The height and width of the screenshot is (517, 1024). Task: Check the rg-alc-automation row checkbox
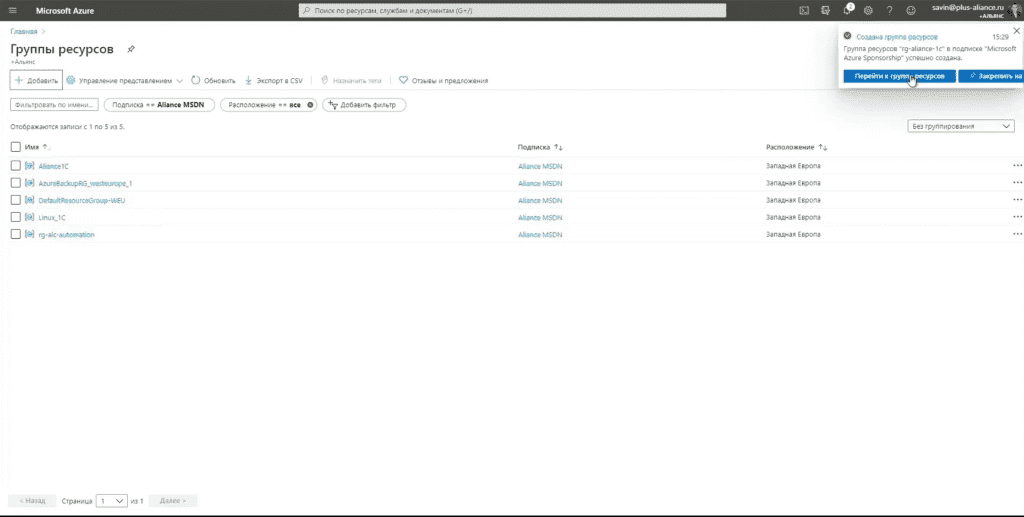pyautogui.click(x=16, y=234)
